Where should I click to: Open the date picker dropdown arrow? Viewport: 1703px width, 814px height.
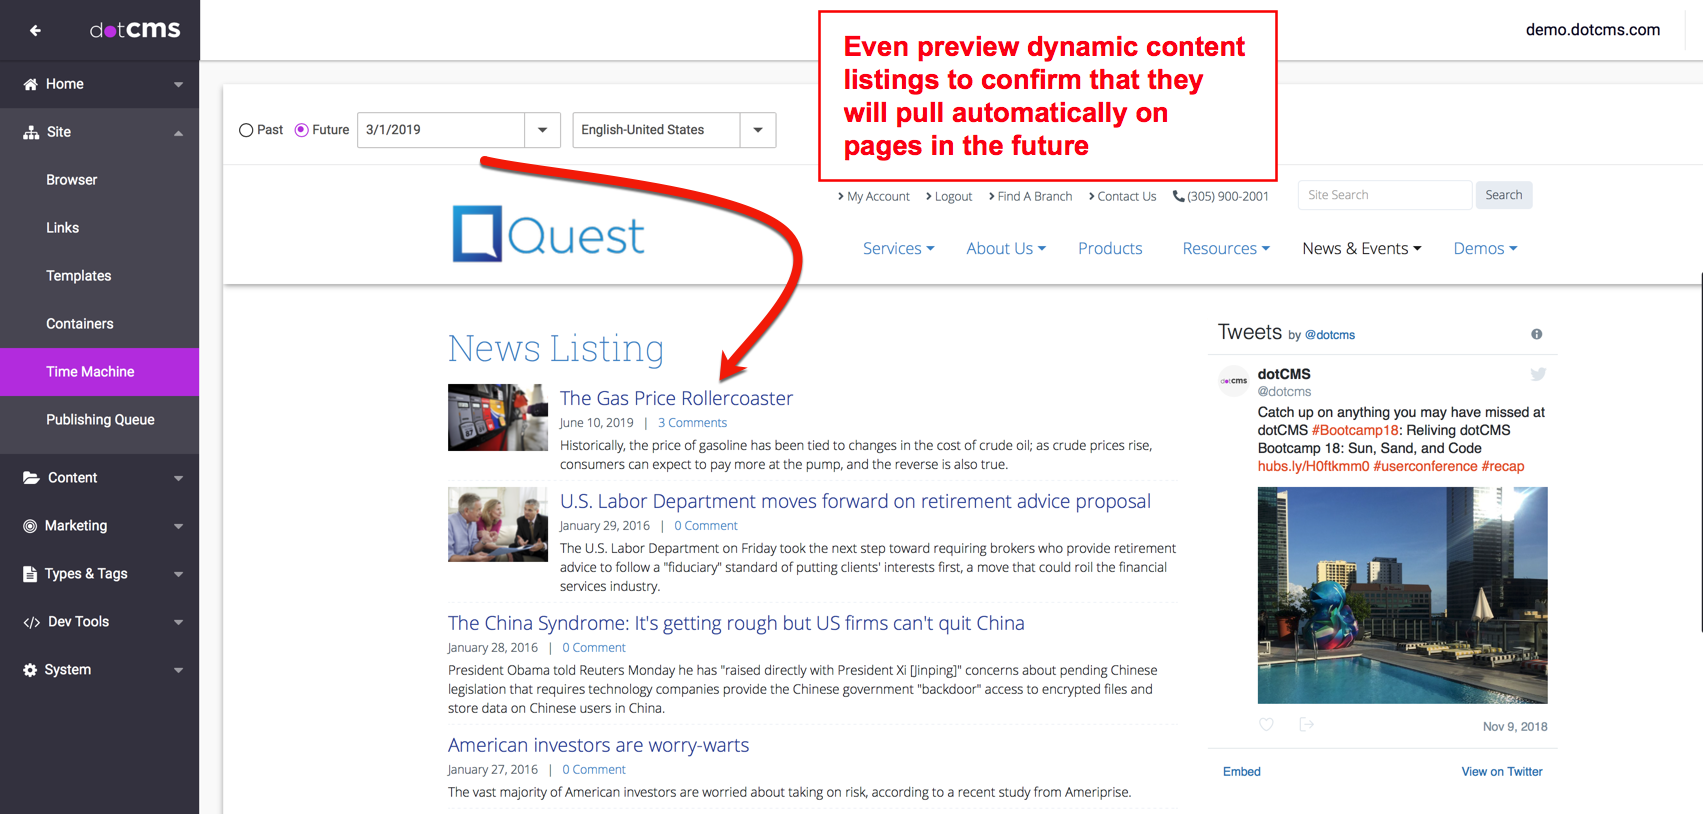(x=542, y=130)
